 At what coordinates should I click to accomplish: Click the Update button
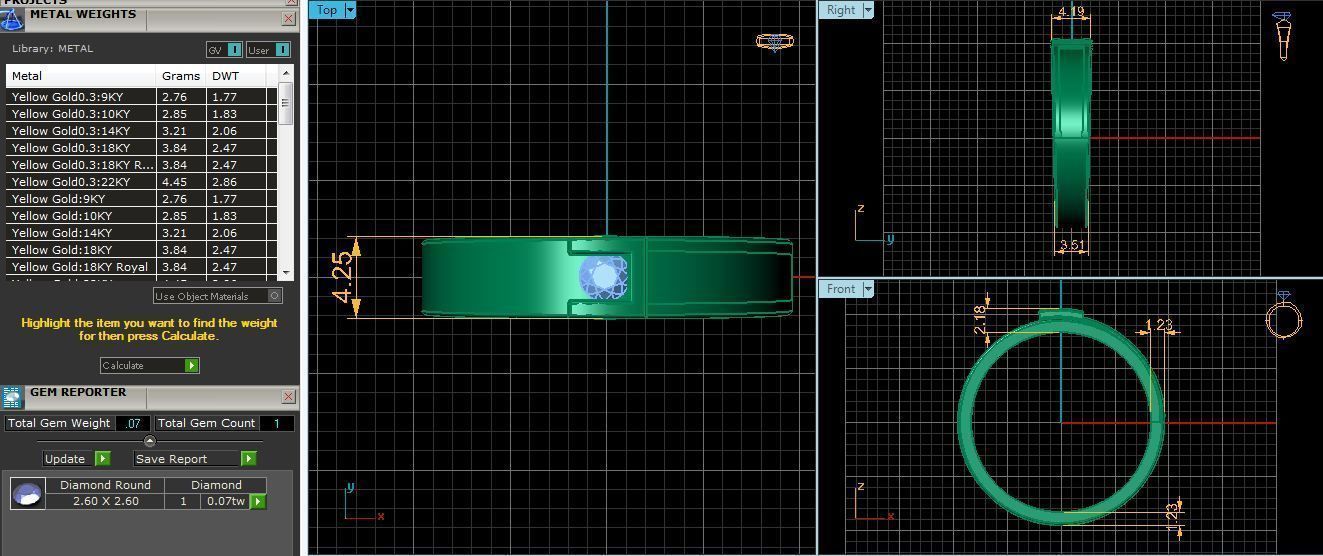[68, 459]
